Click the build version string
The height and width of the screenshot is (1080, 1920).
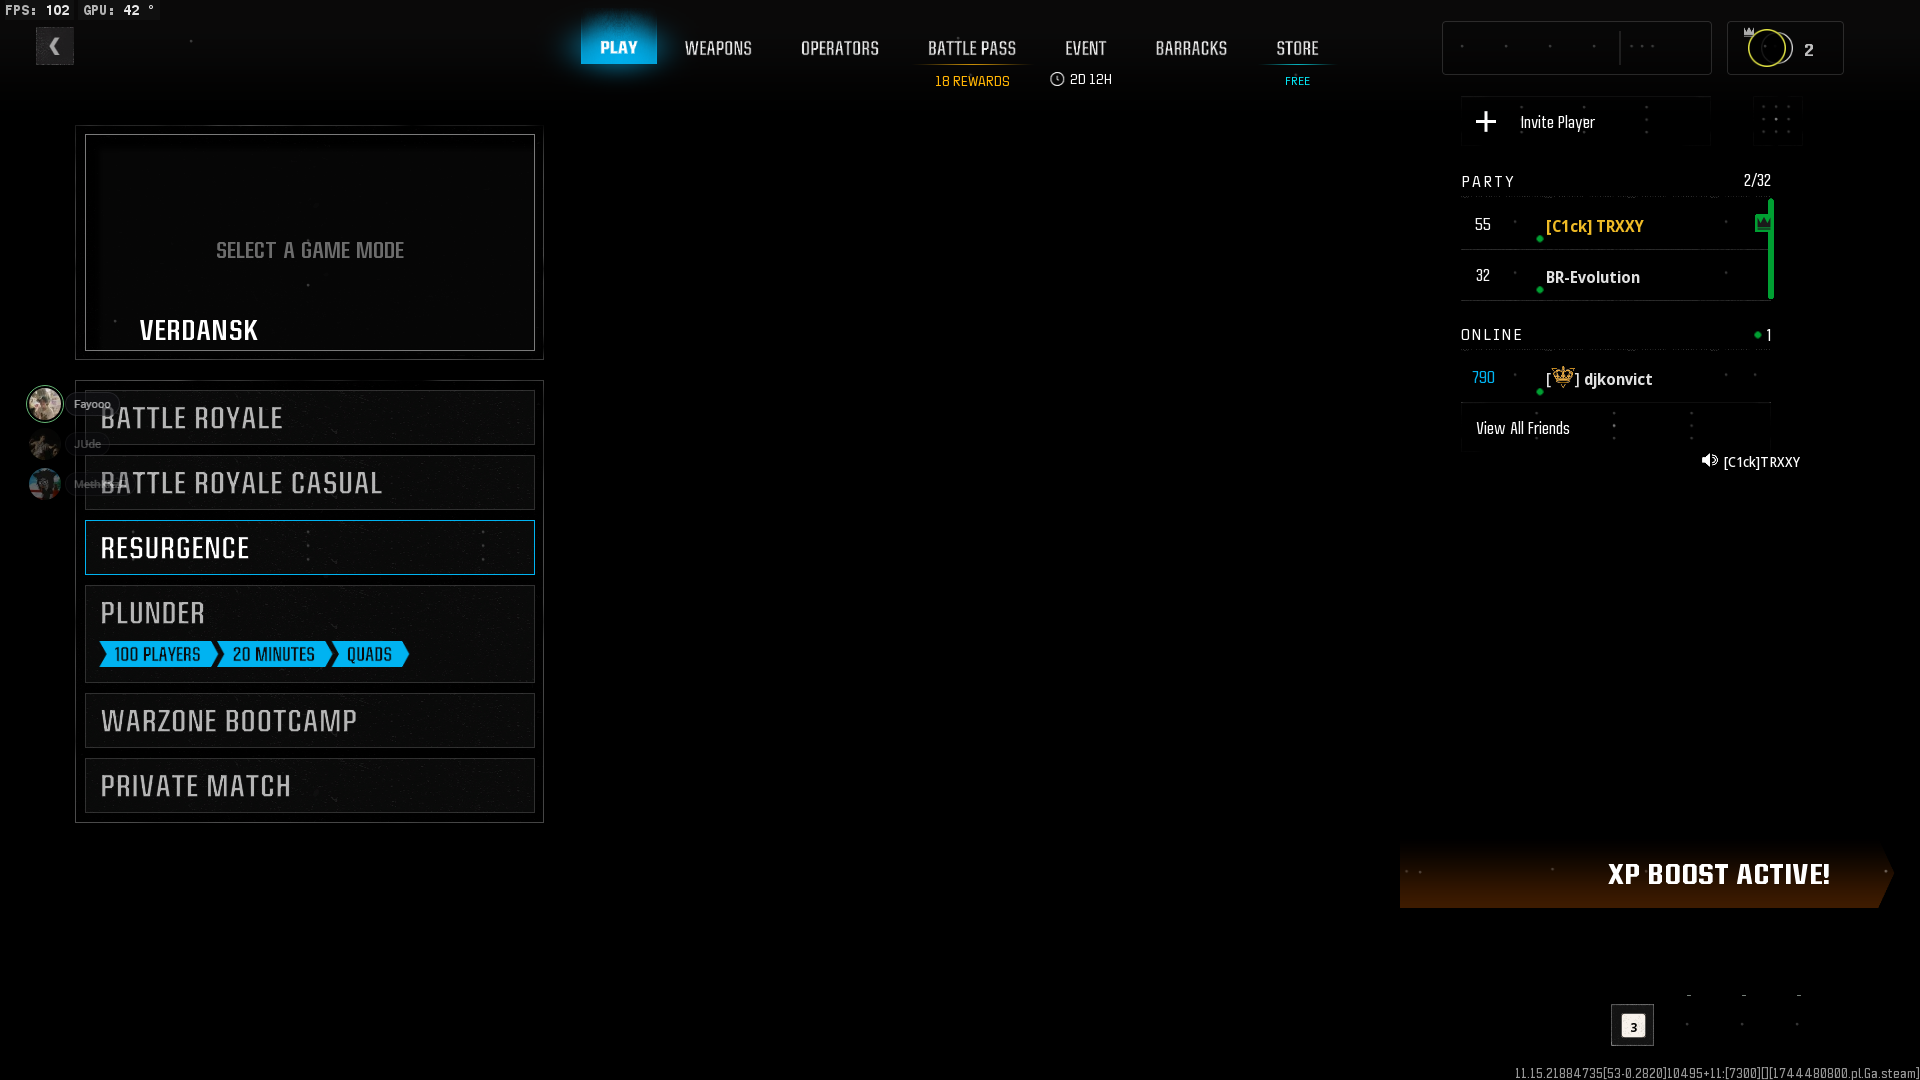[1716, 1073]
